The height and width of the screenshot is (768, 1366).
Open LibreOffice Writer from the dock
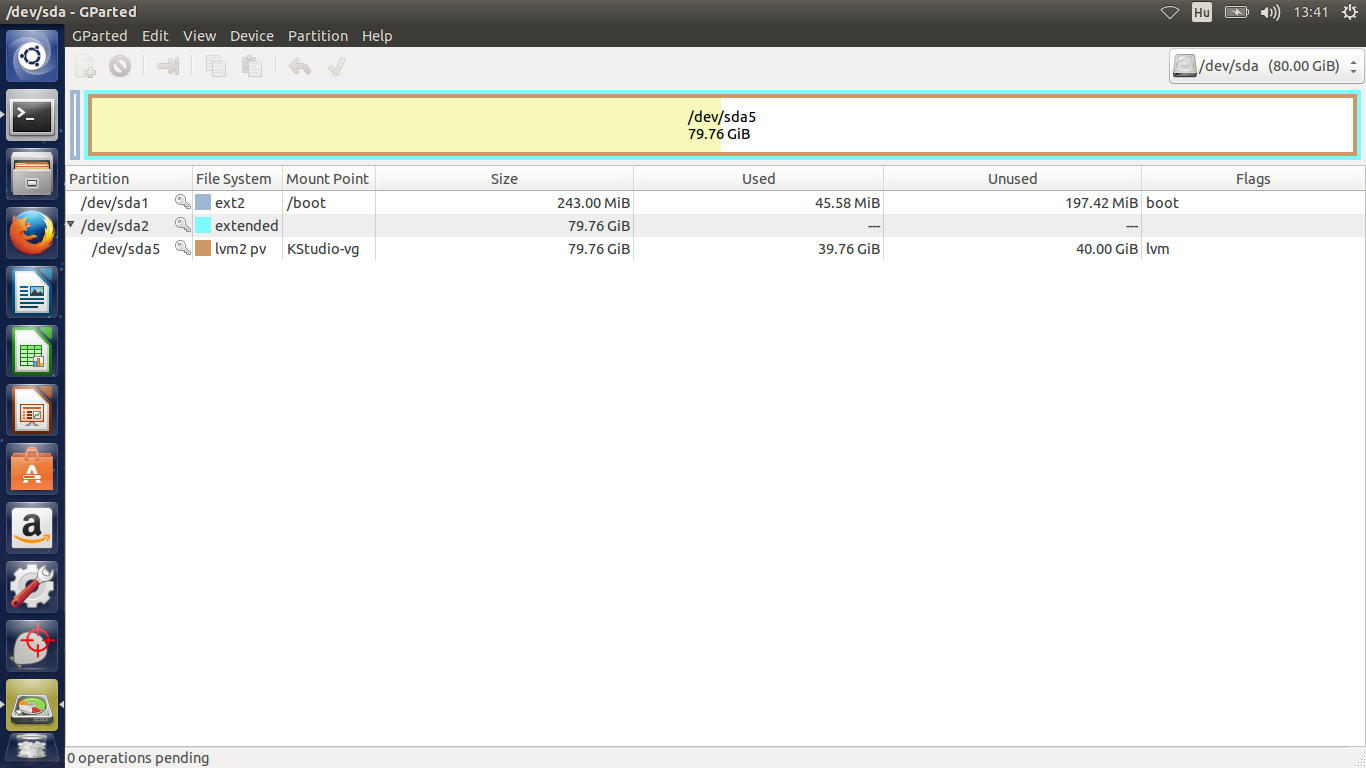[33, 293]
